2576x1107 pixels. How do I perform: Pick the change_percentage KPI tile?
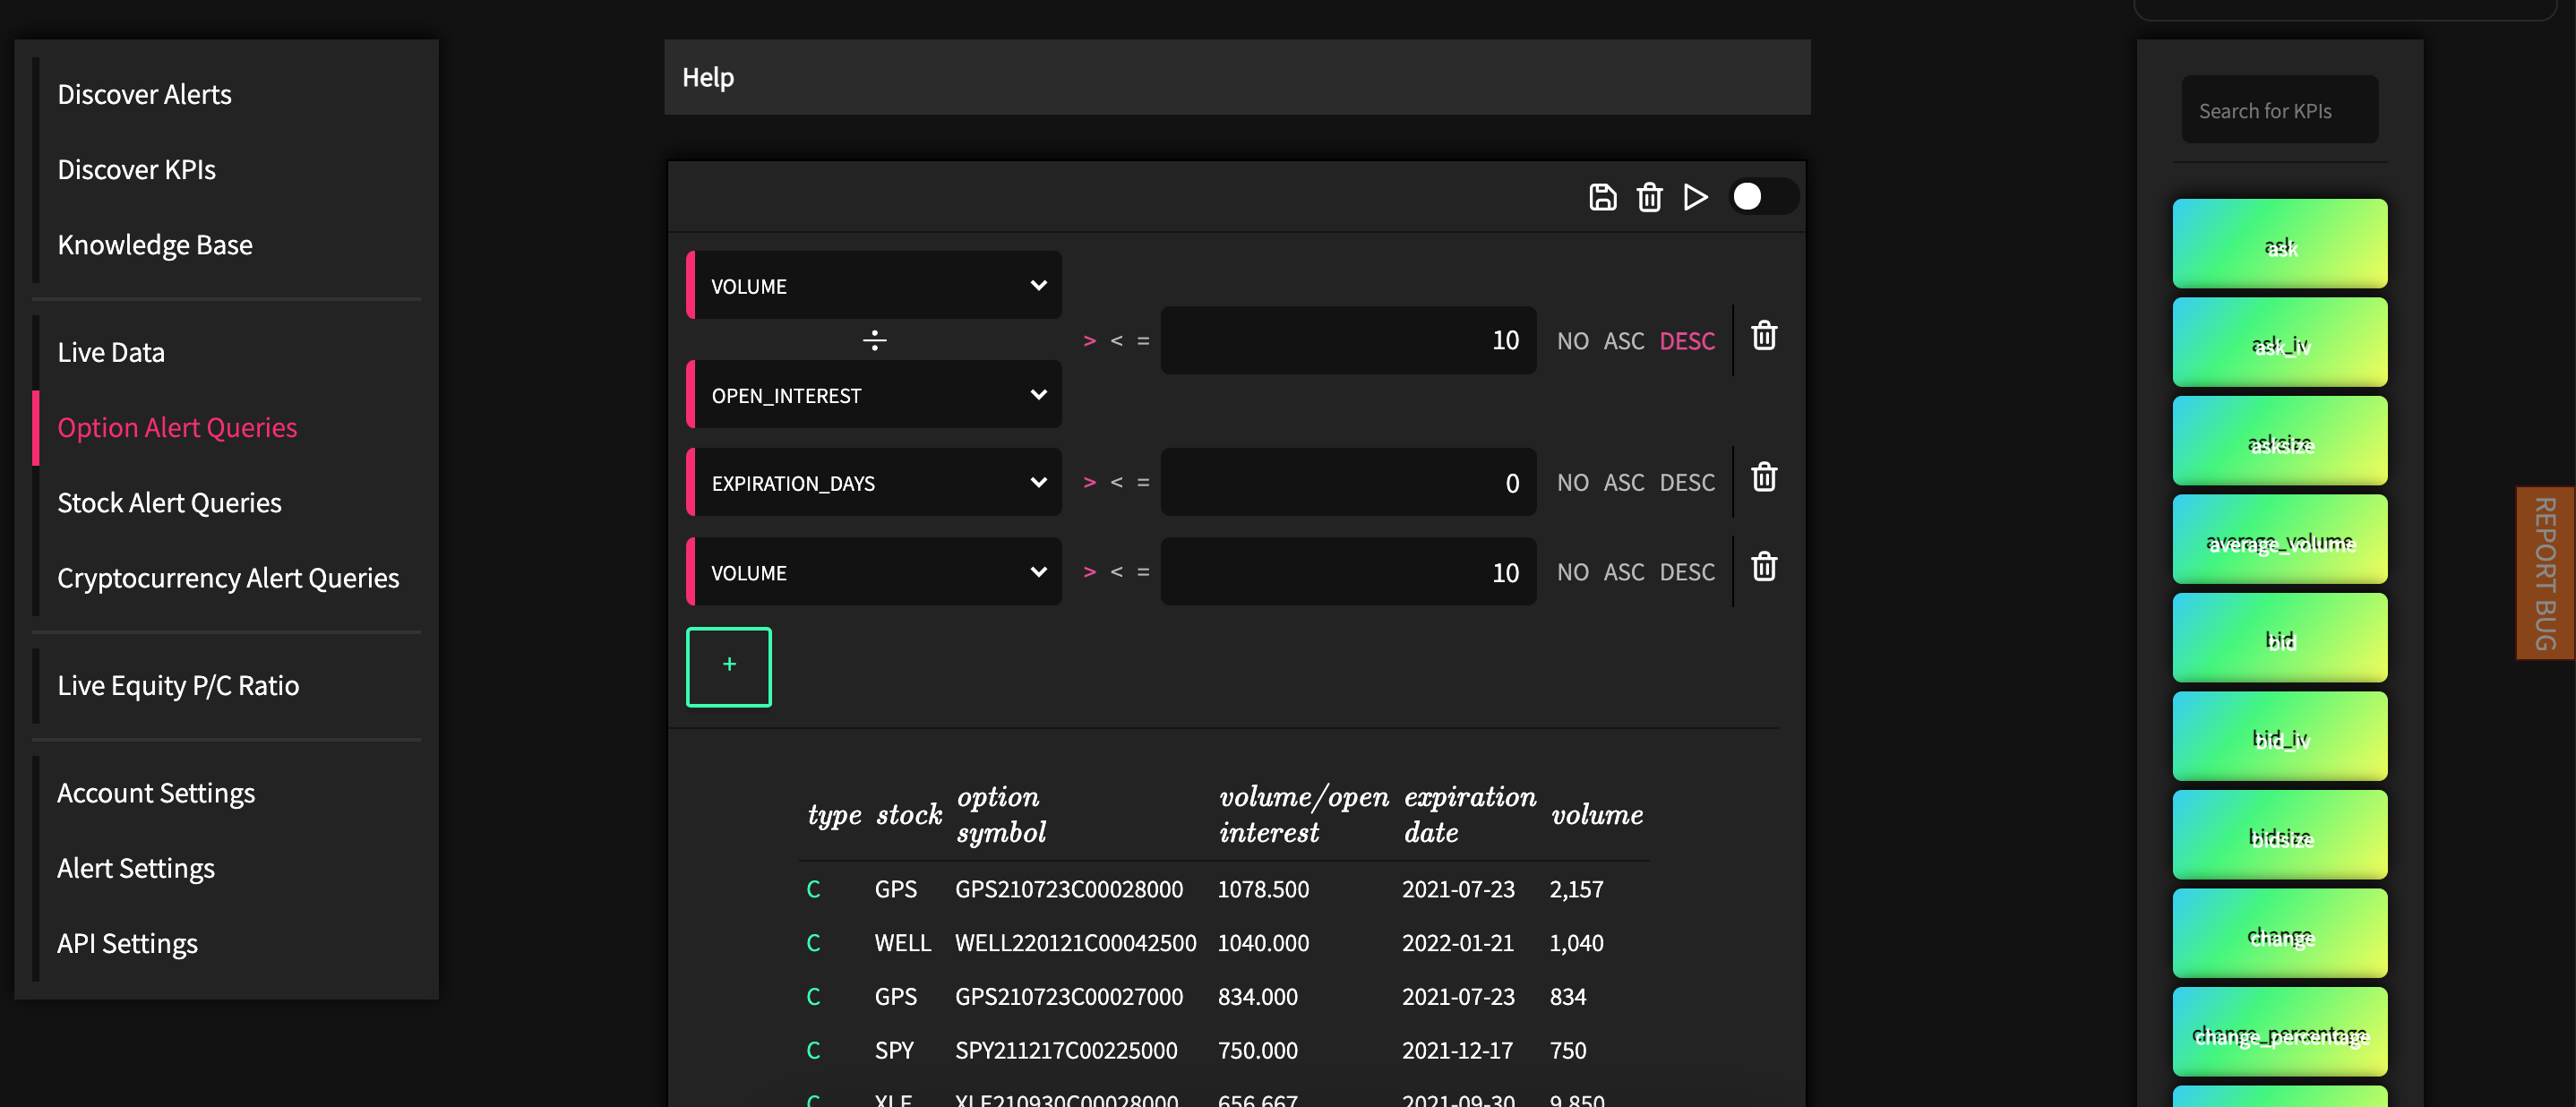(x=2279, y=1032)
